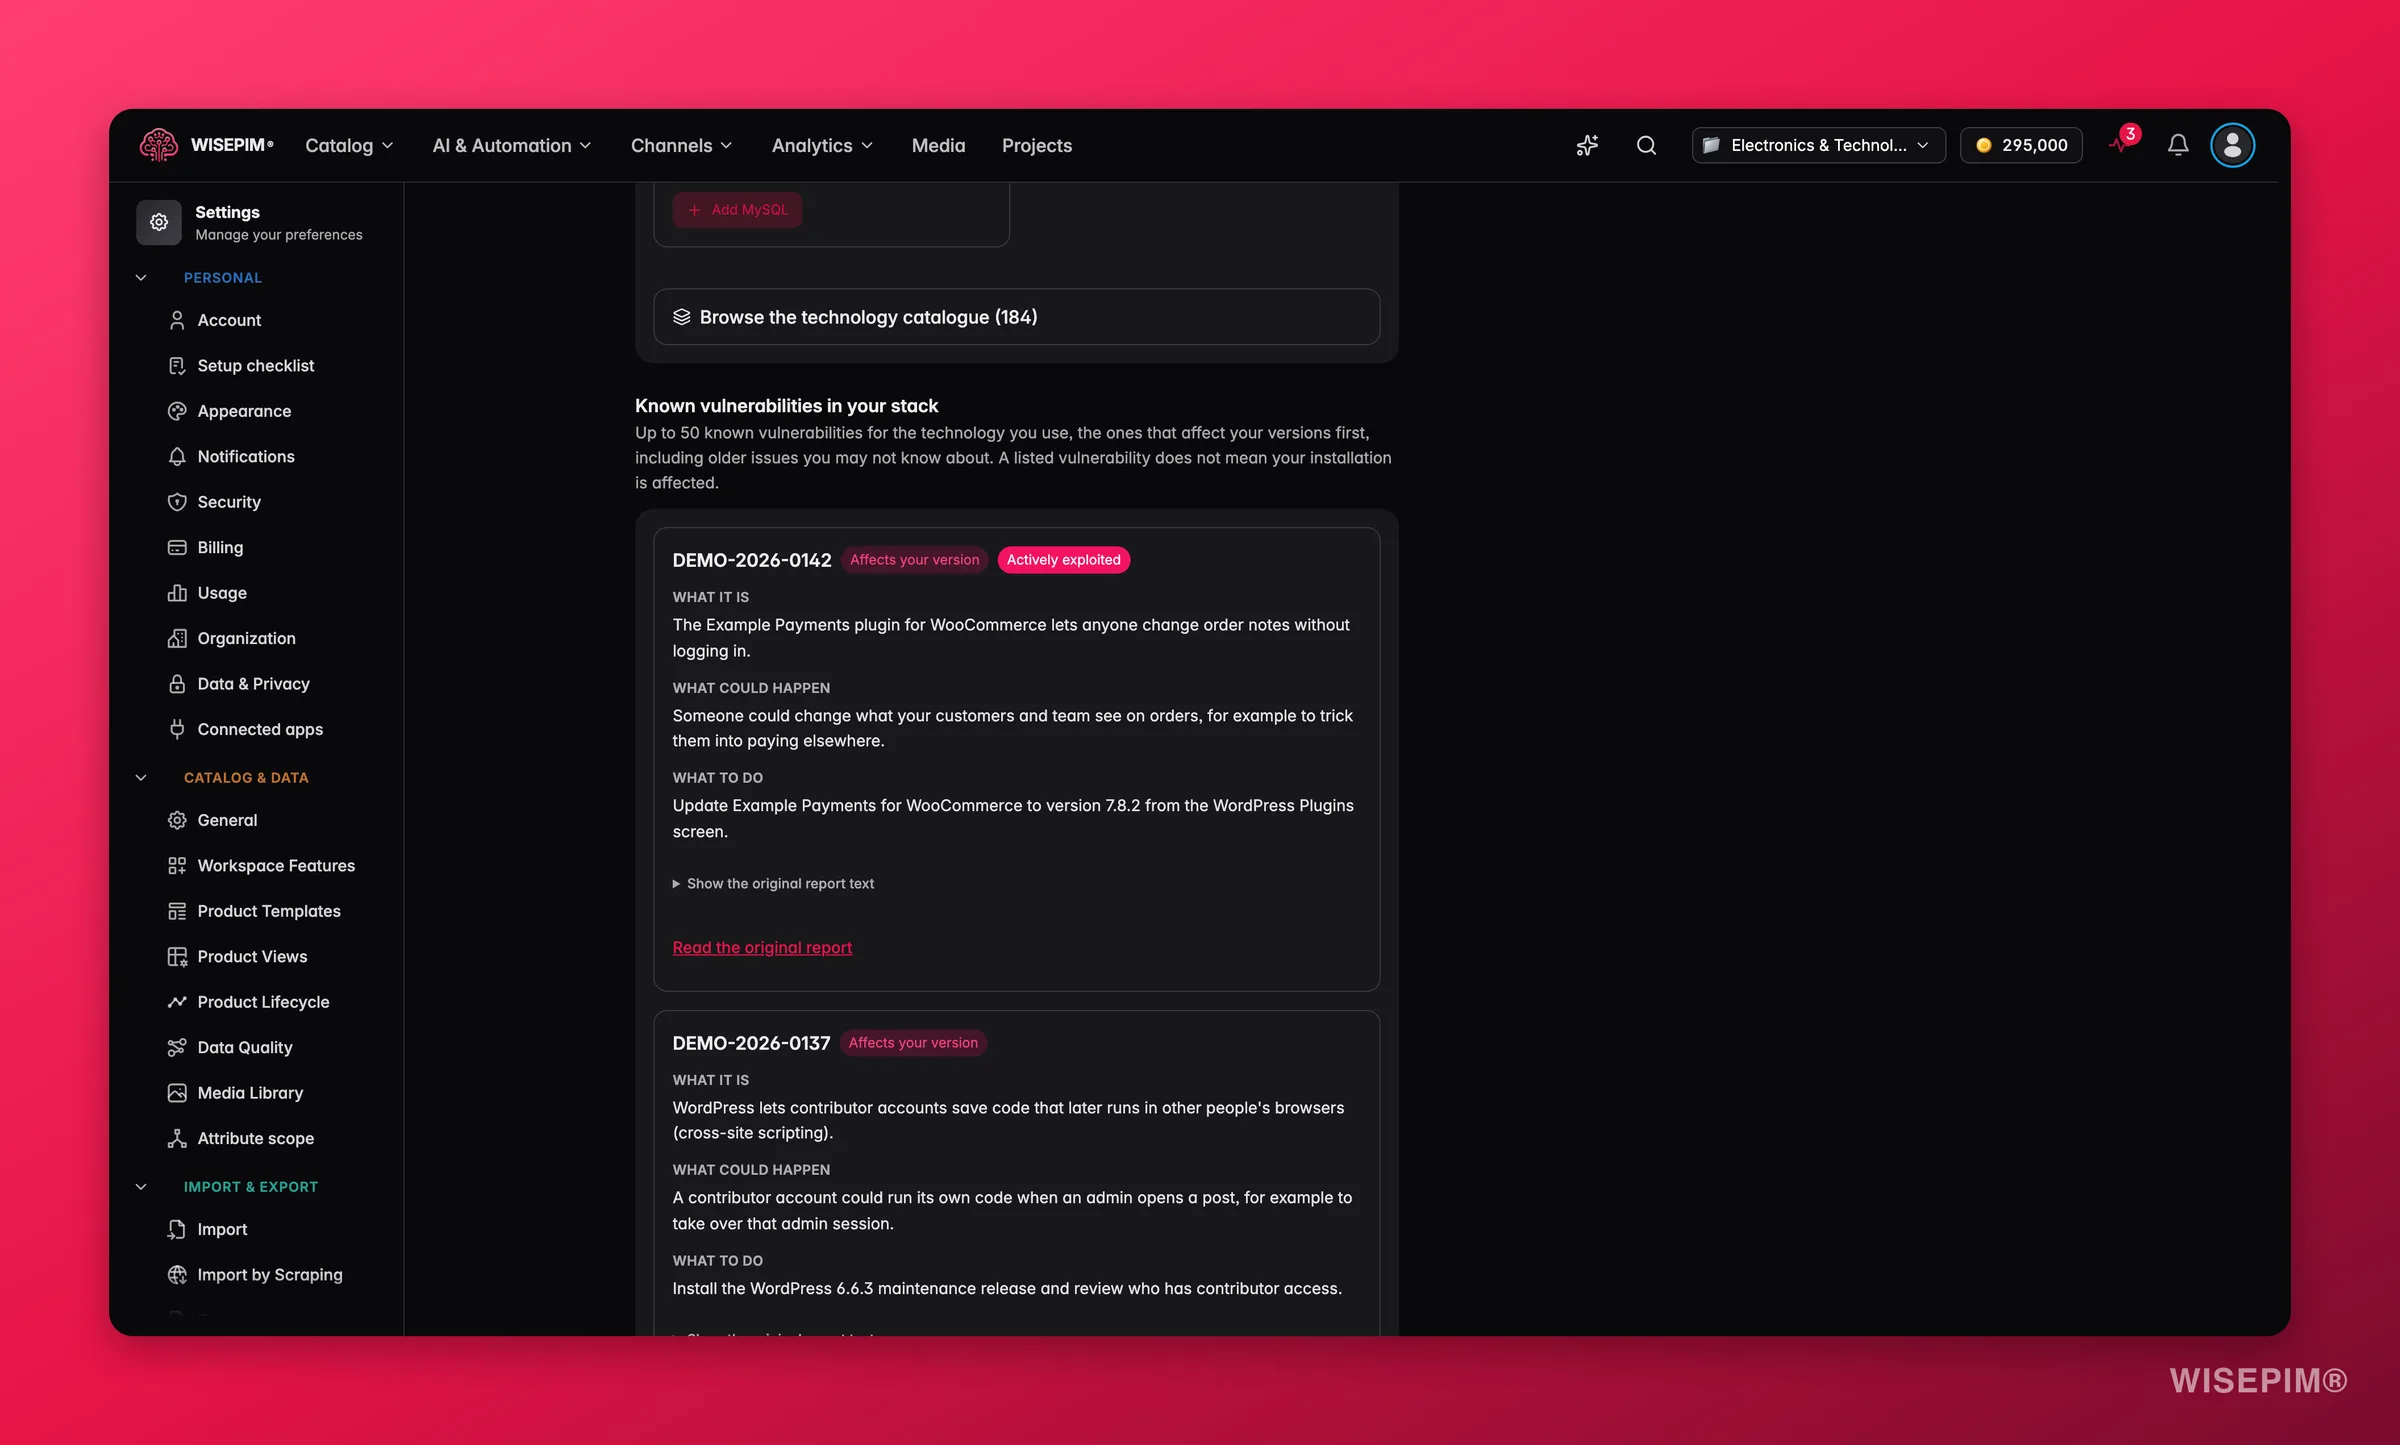
Task: Collapse the PERSONAL section chevron
Action: click(x=141, y=278)
